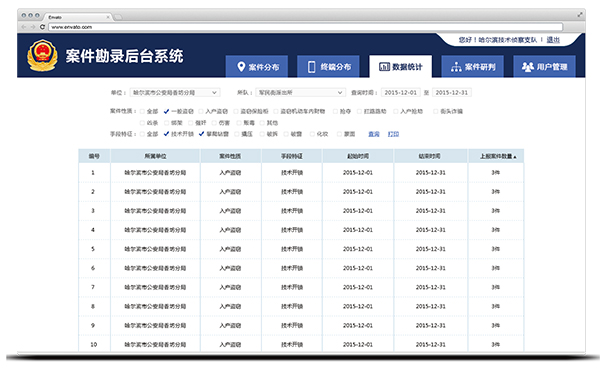Click the 打印 print link
The height and width of the screenshot is (373, 600).
tap(393, 134)
